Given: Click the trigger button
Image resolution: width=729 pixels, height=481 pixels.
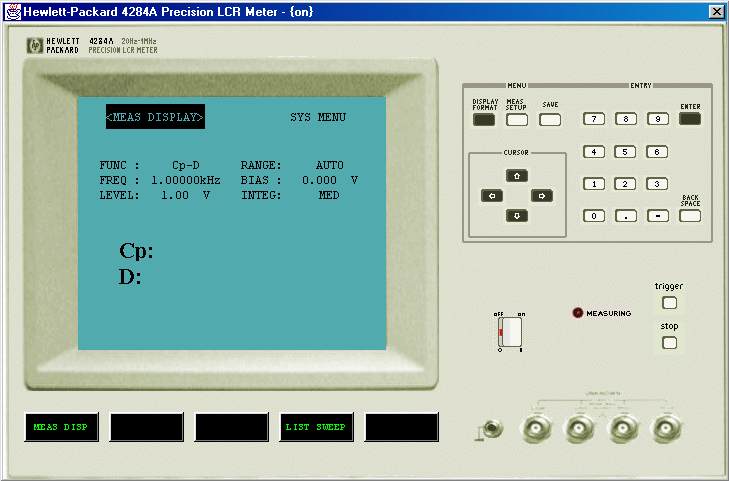Looking at the screenshot, I should 669,303.
